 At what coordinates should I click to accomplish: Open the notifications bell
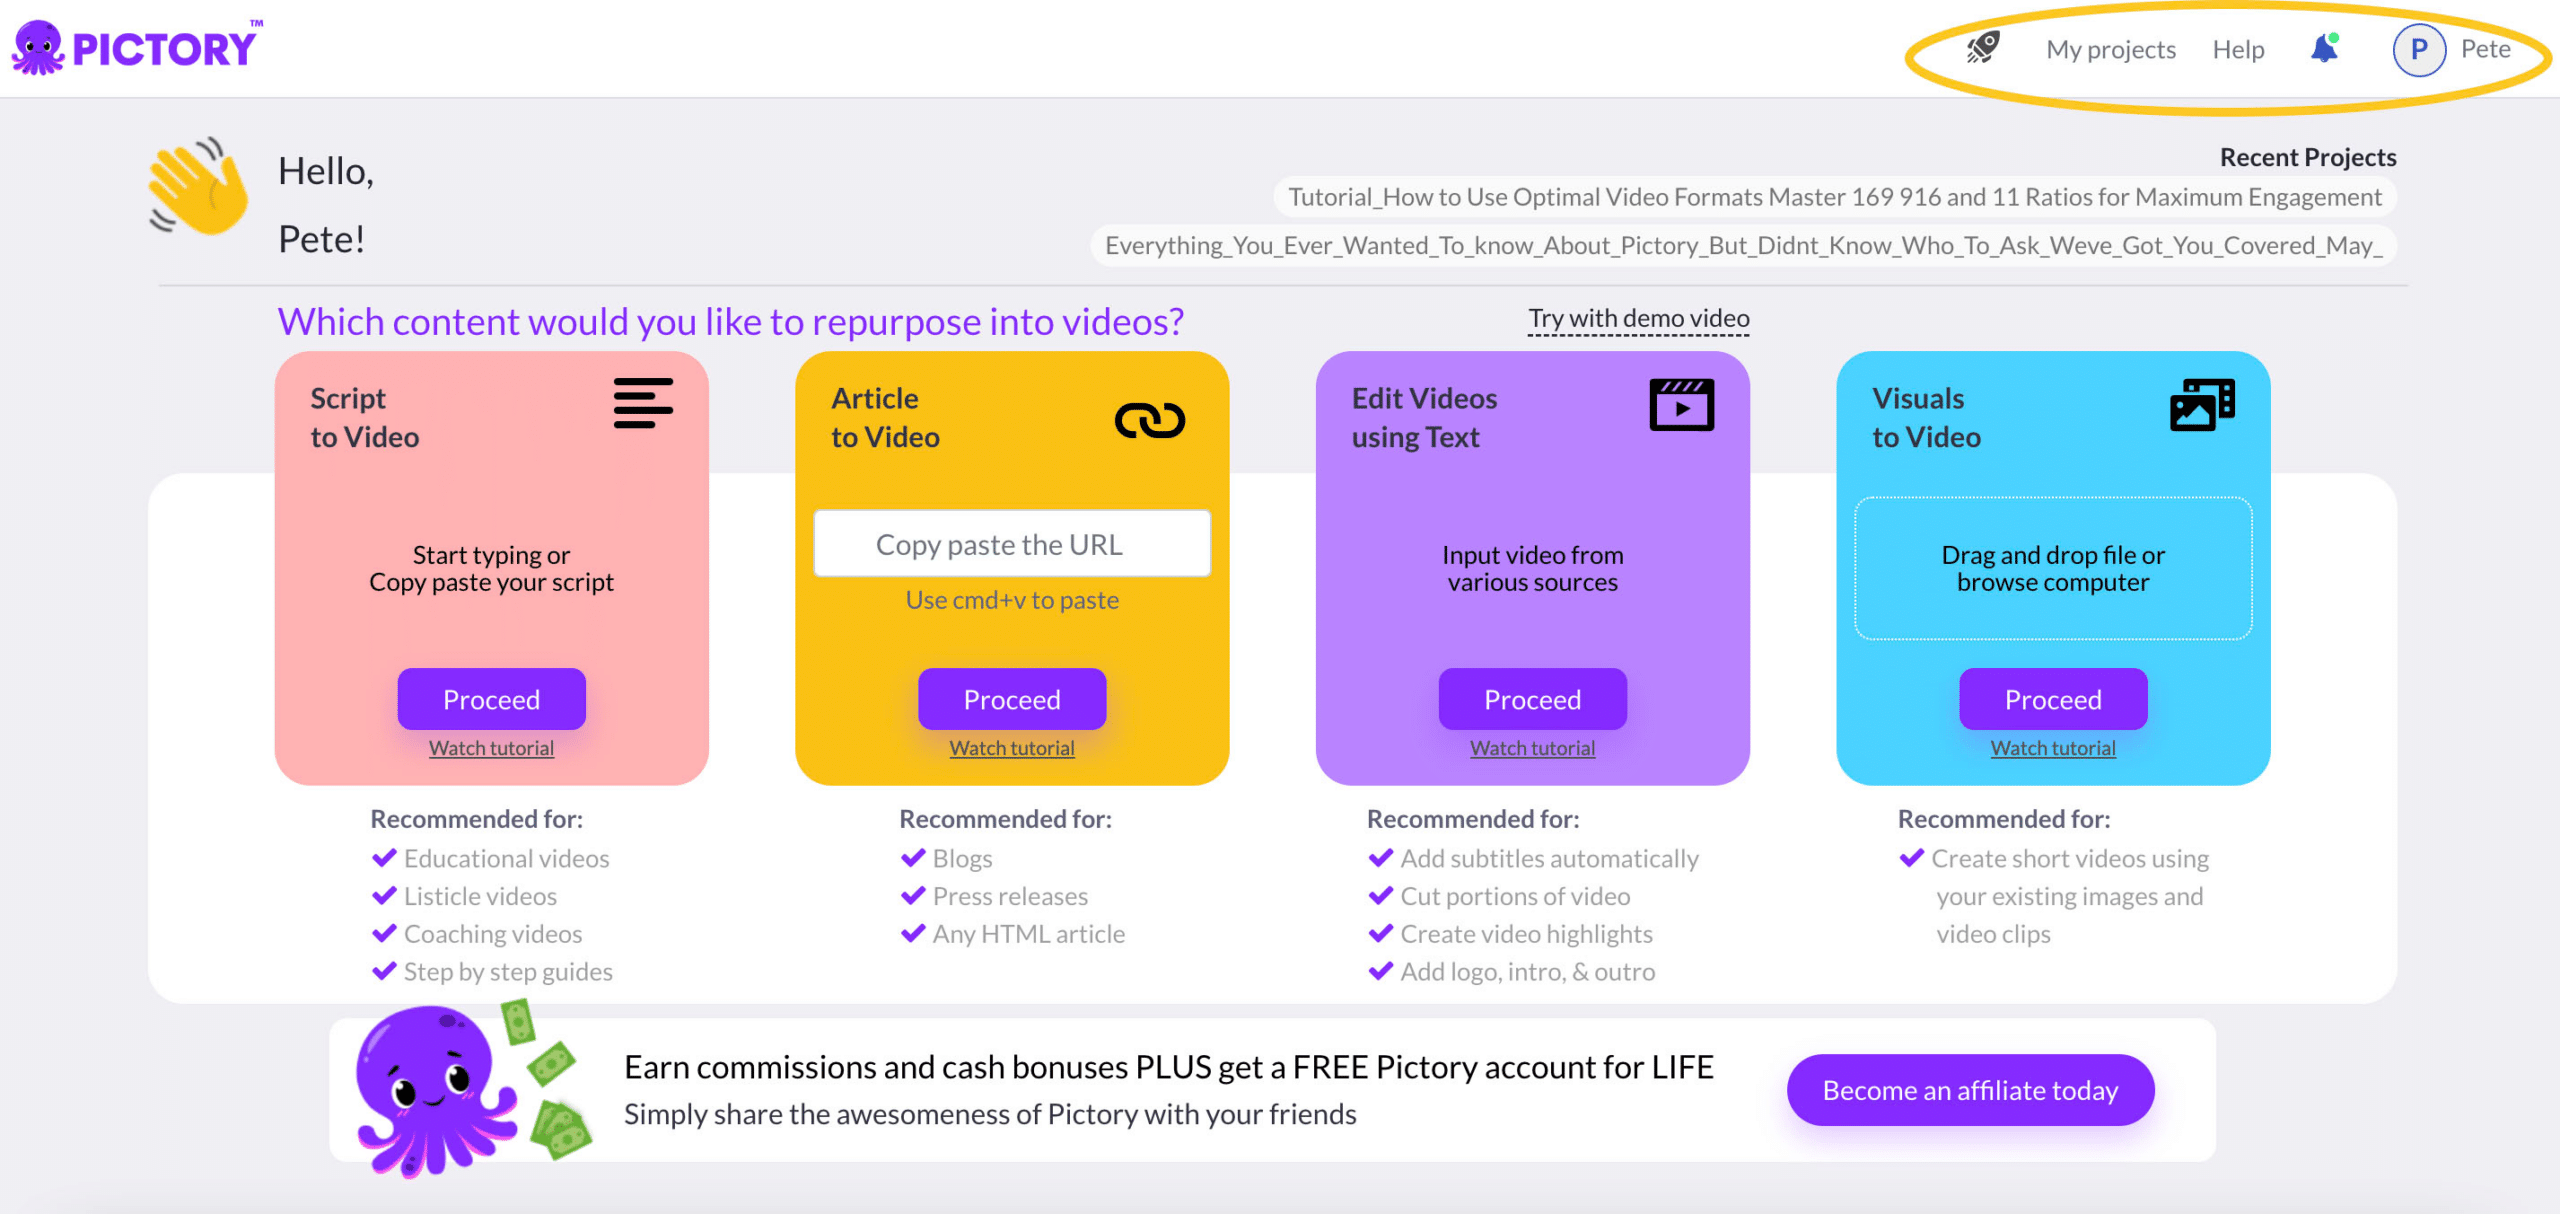2325,49
